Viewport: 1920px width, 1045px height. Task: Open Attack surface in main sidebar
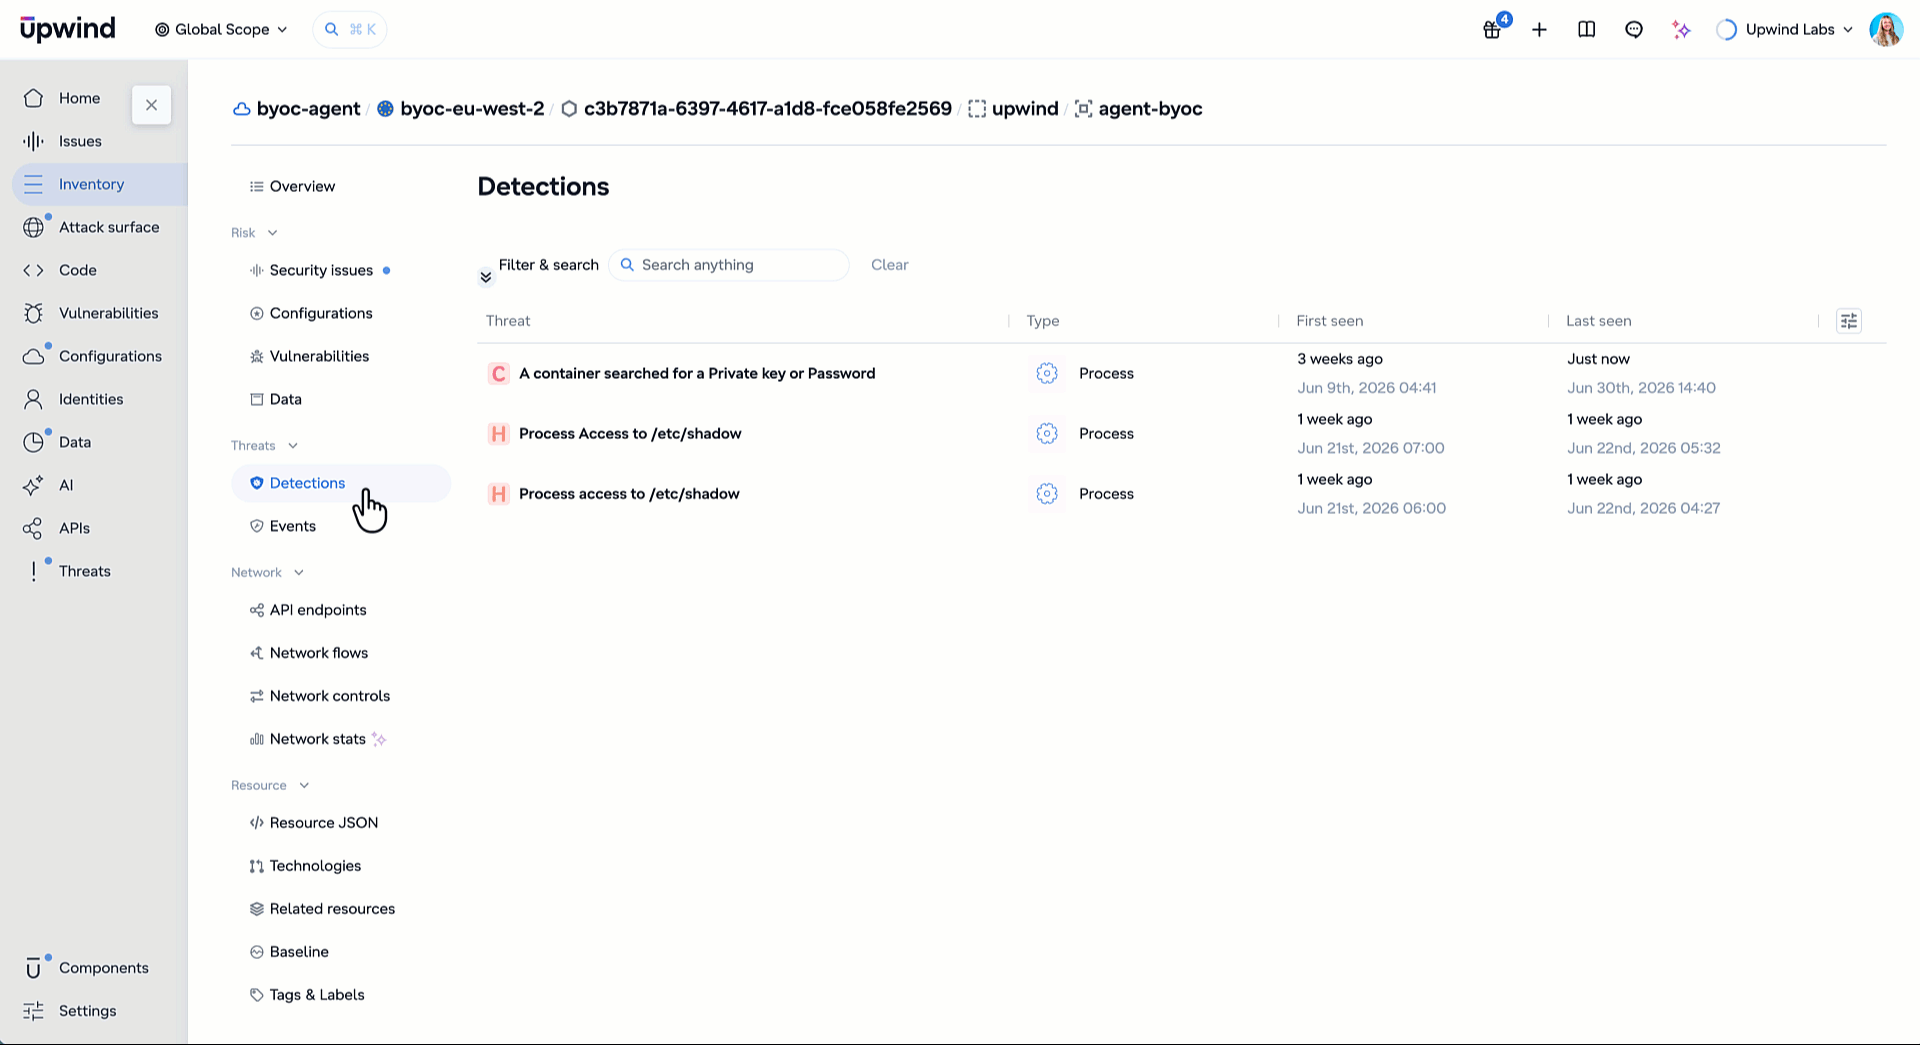pyautogui.click(x=109, y=227)
